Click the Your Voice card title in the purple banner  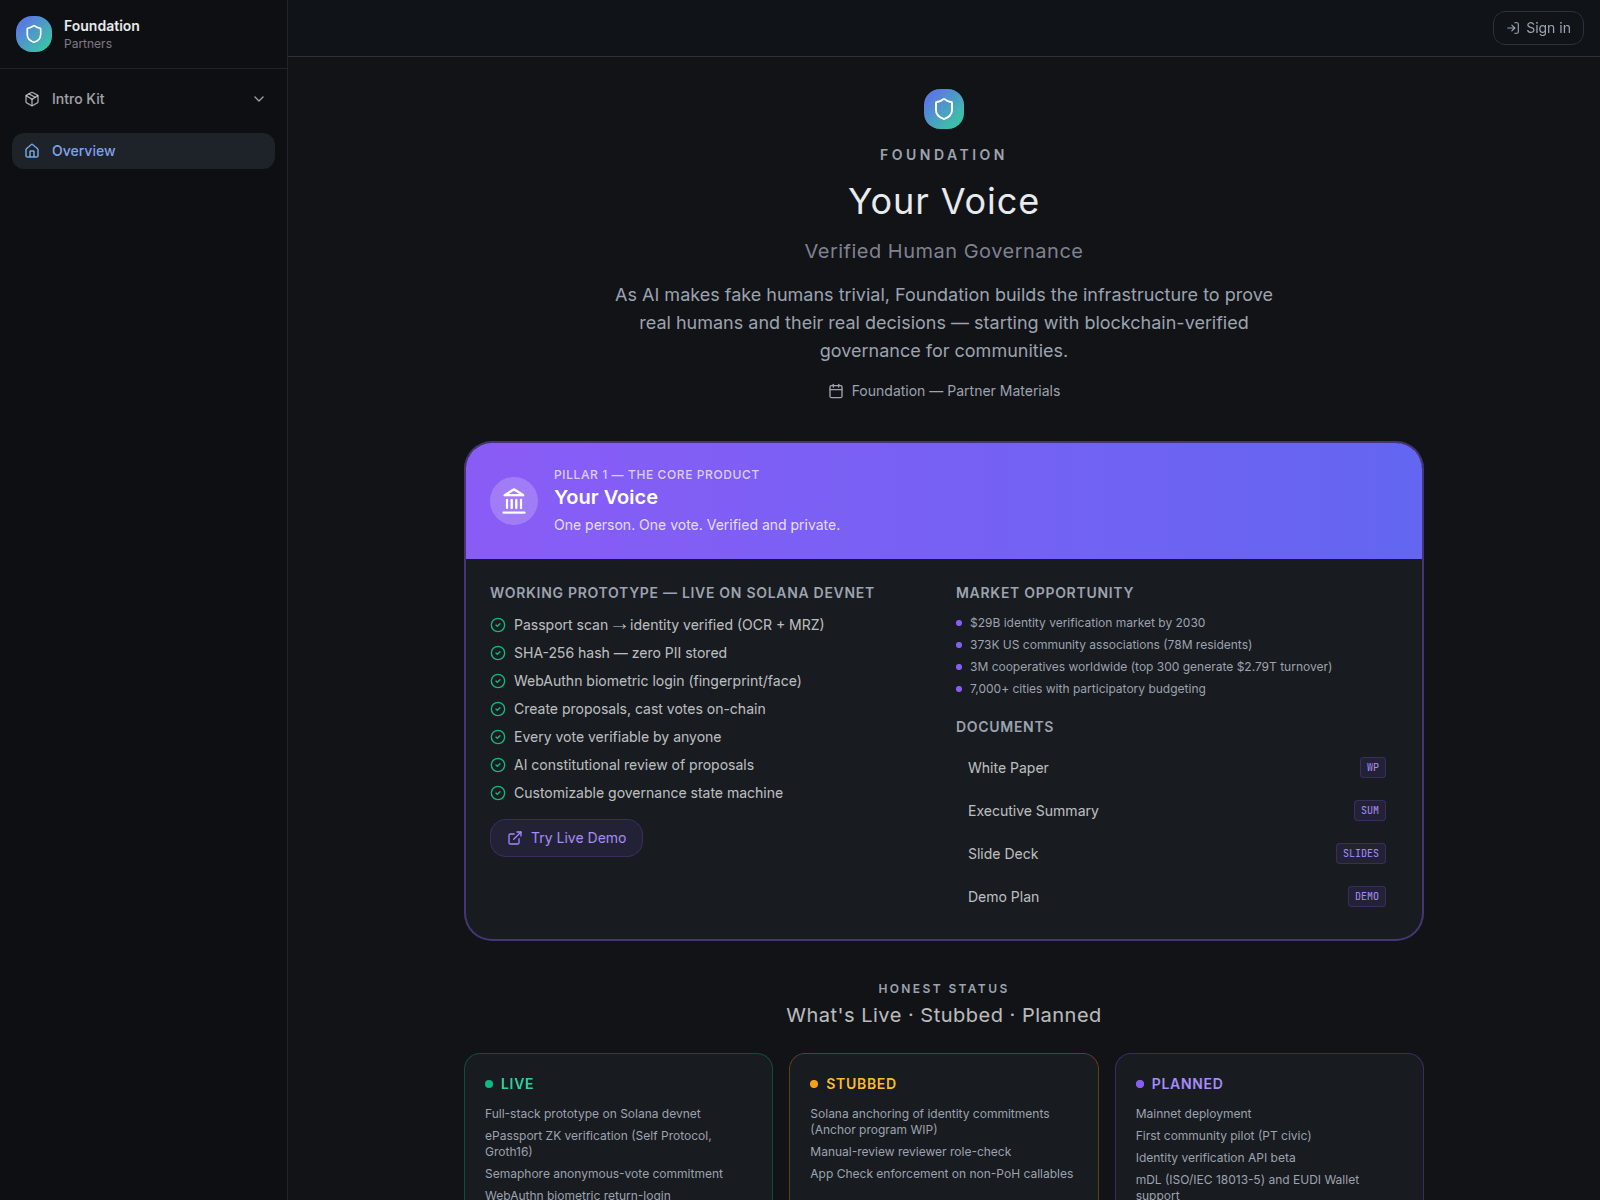[x=606, y=497]
